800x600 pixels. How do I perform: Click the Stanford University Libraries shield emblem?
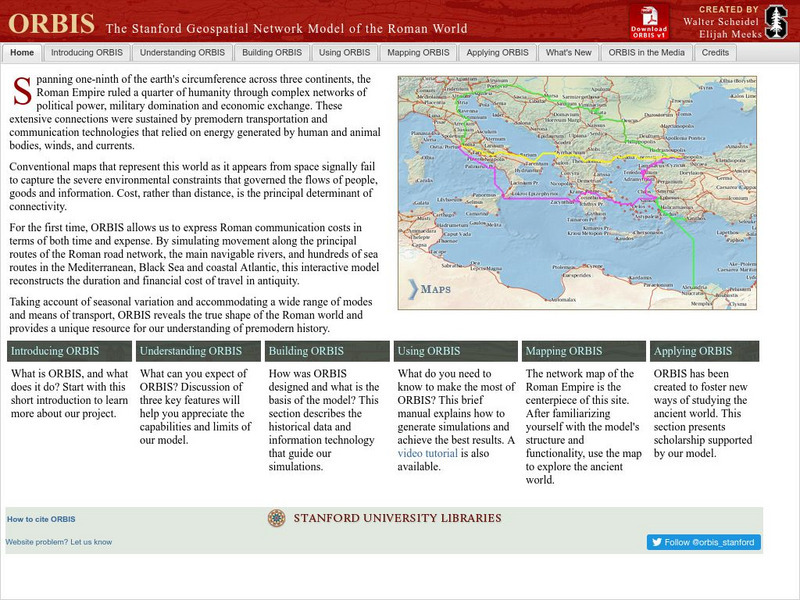coord(275,517)
